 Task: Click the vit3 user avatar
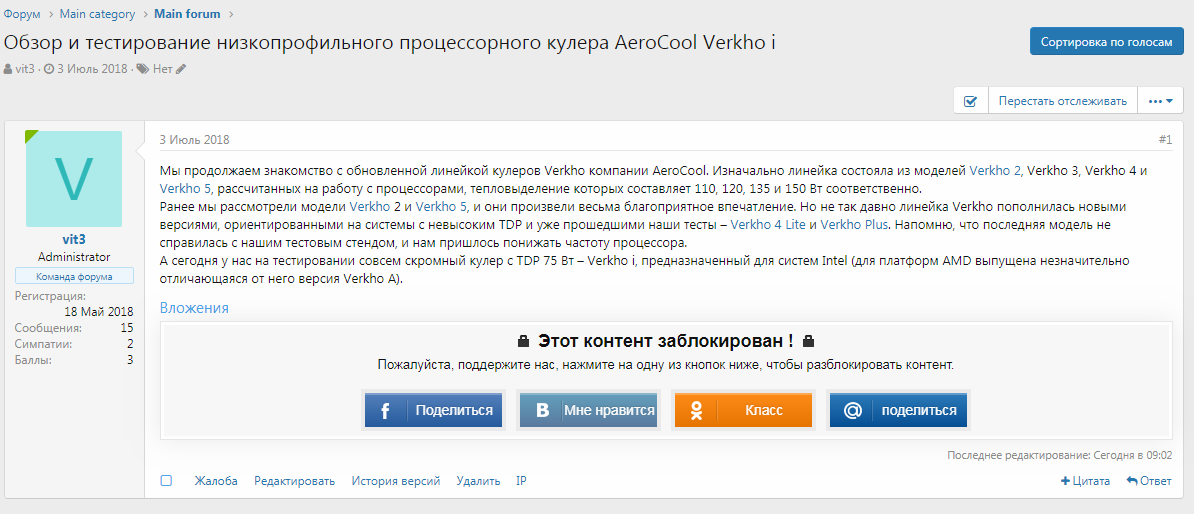pos(73,179)
